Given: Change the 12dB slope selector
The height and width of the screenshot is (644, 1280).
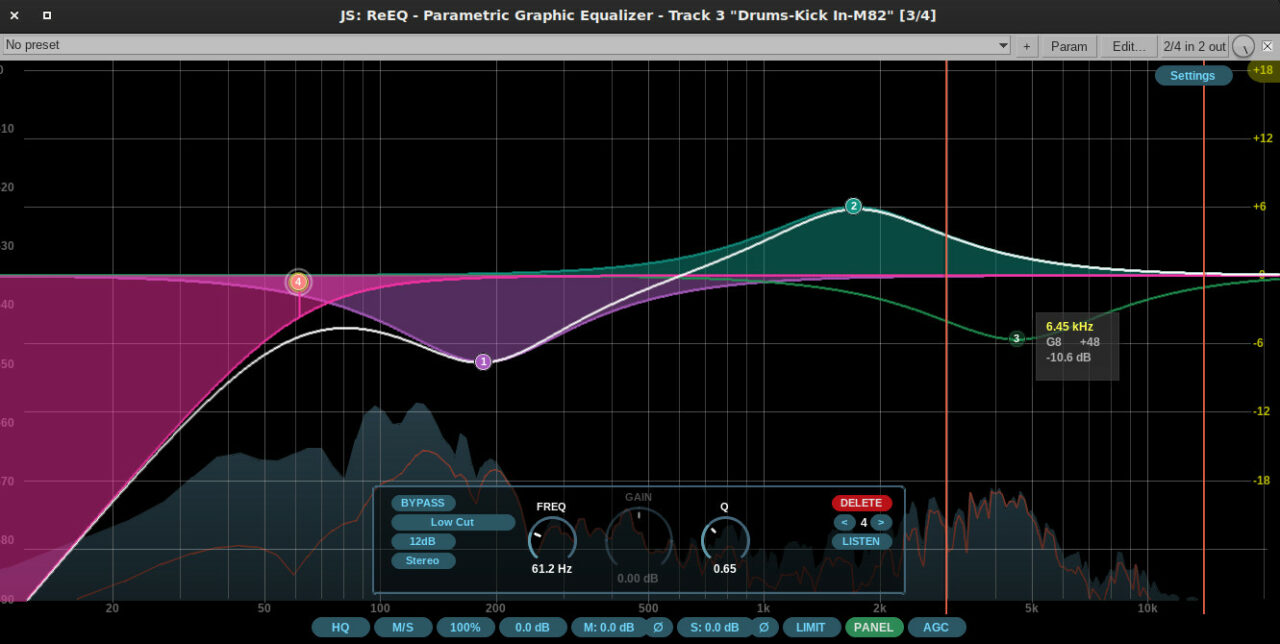Looking at the screenshot, I should 423,541.
